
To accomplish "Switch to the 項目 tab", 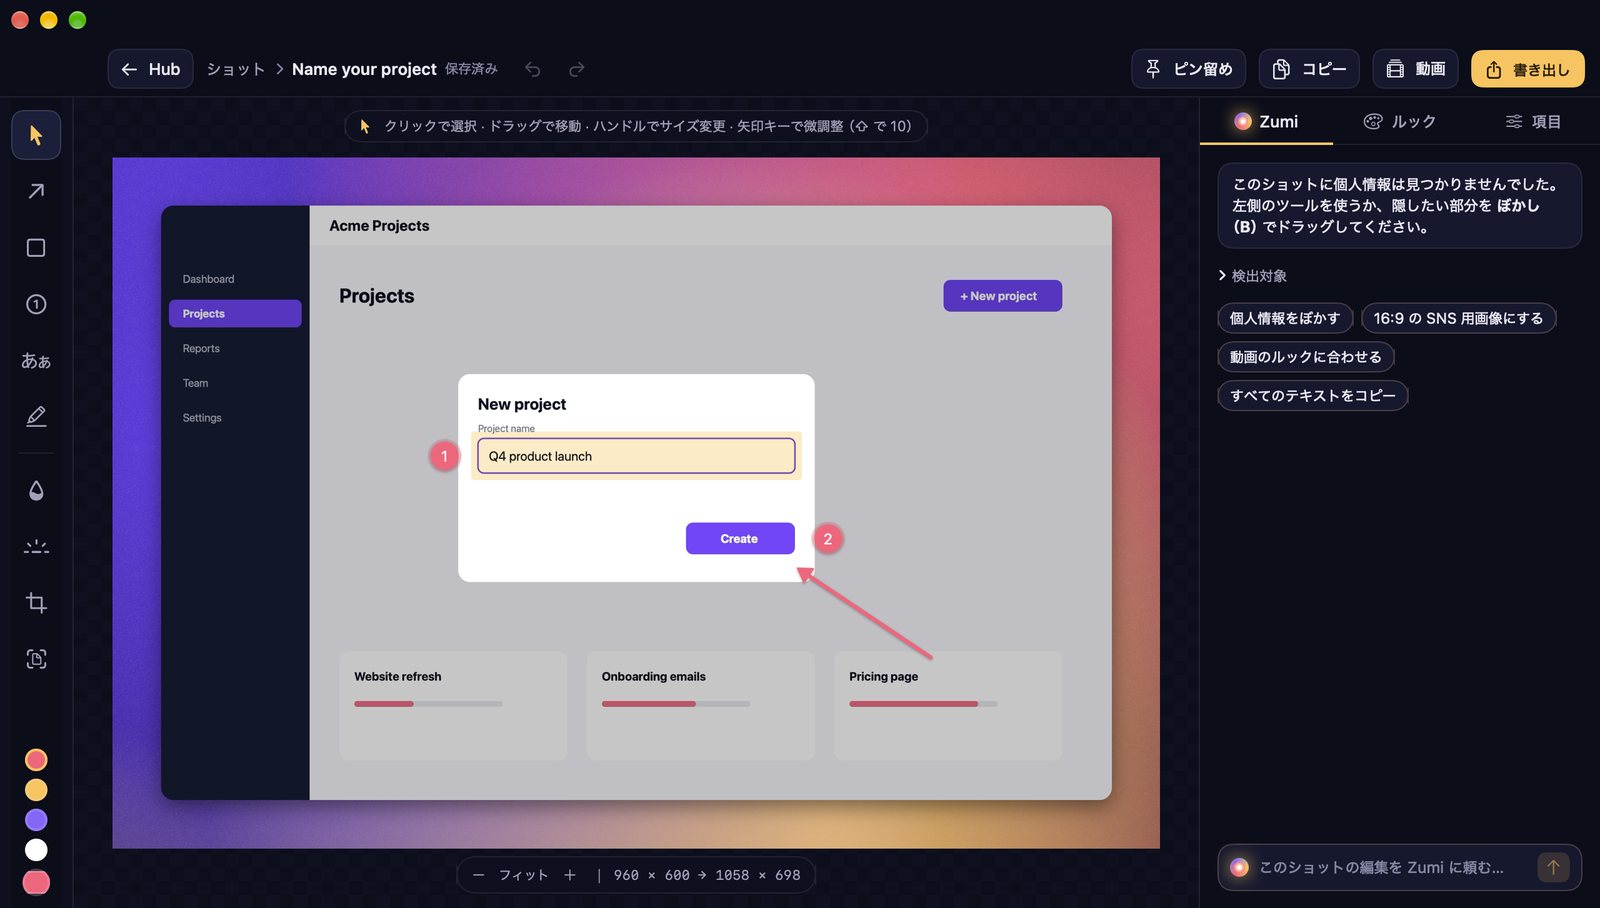I will click(x=1533, y=122).
